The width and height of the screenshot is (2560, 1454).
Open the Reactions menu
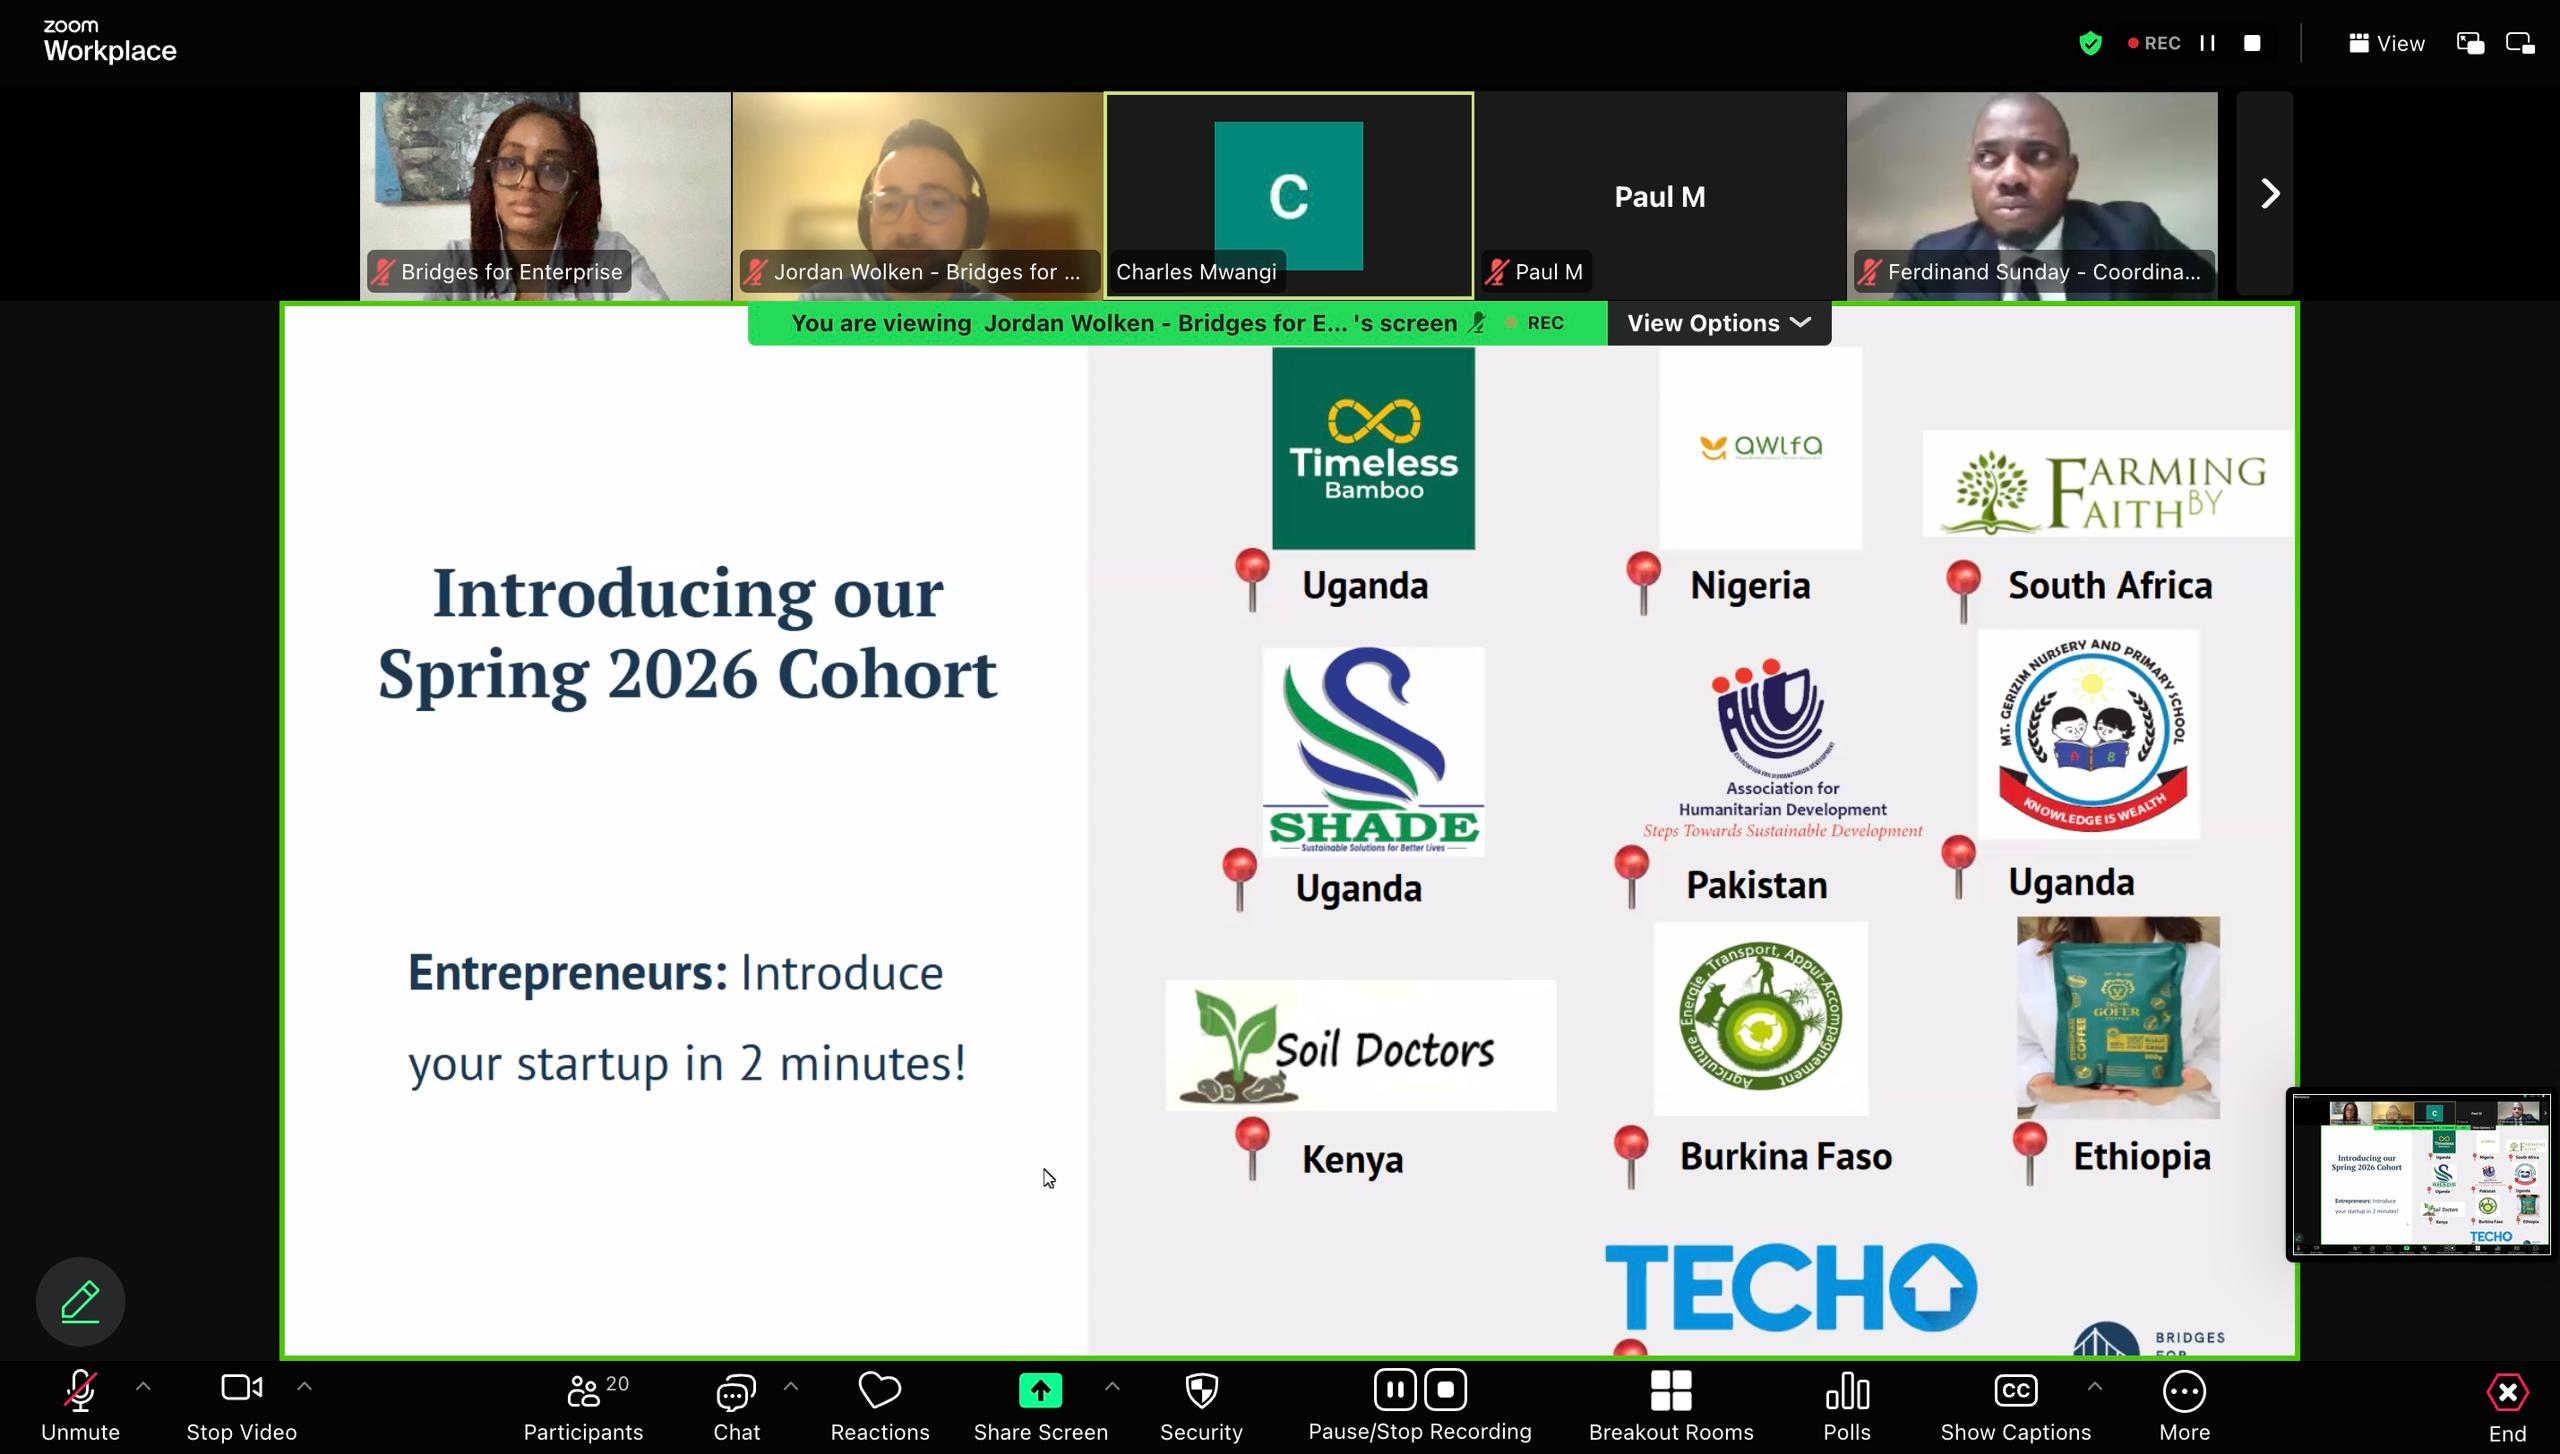pos(879,1405)
